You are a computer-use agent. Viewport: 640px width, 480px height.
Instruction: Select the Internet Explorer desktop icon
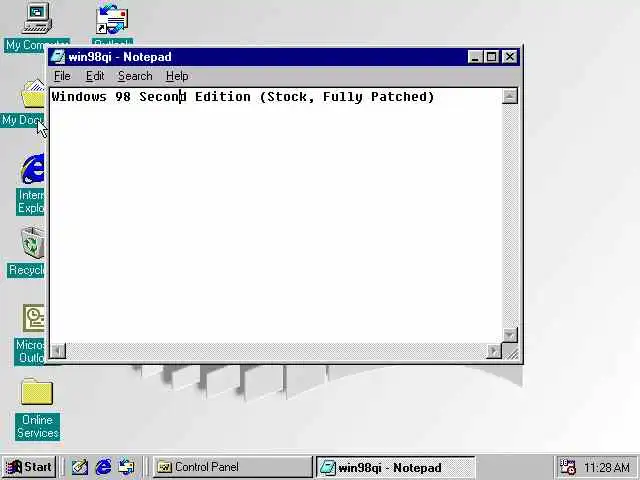coord(33,169)
